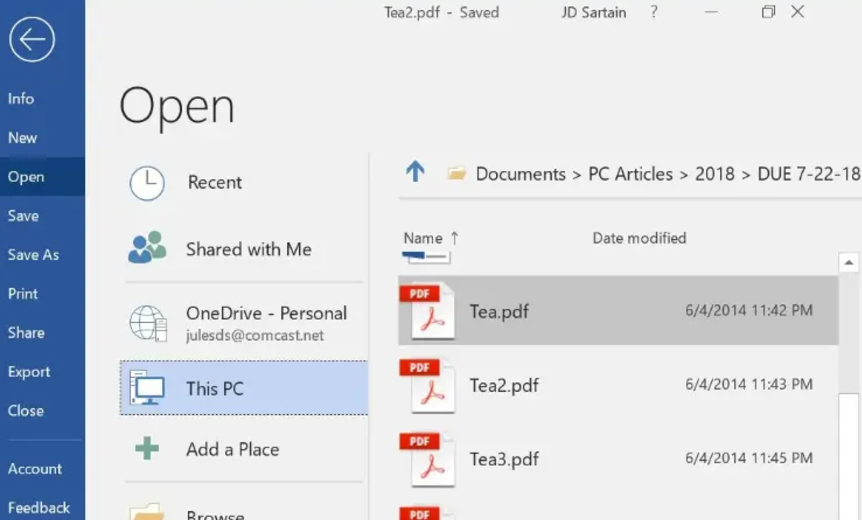Open Account settings
The width and height of the screenshot is (862, 520).
coord(35,469)
